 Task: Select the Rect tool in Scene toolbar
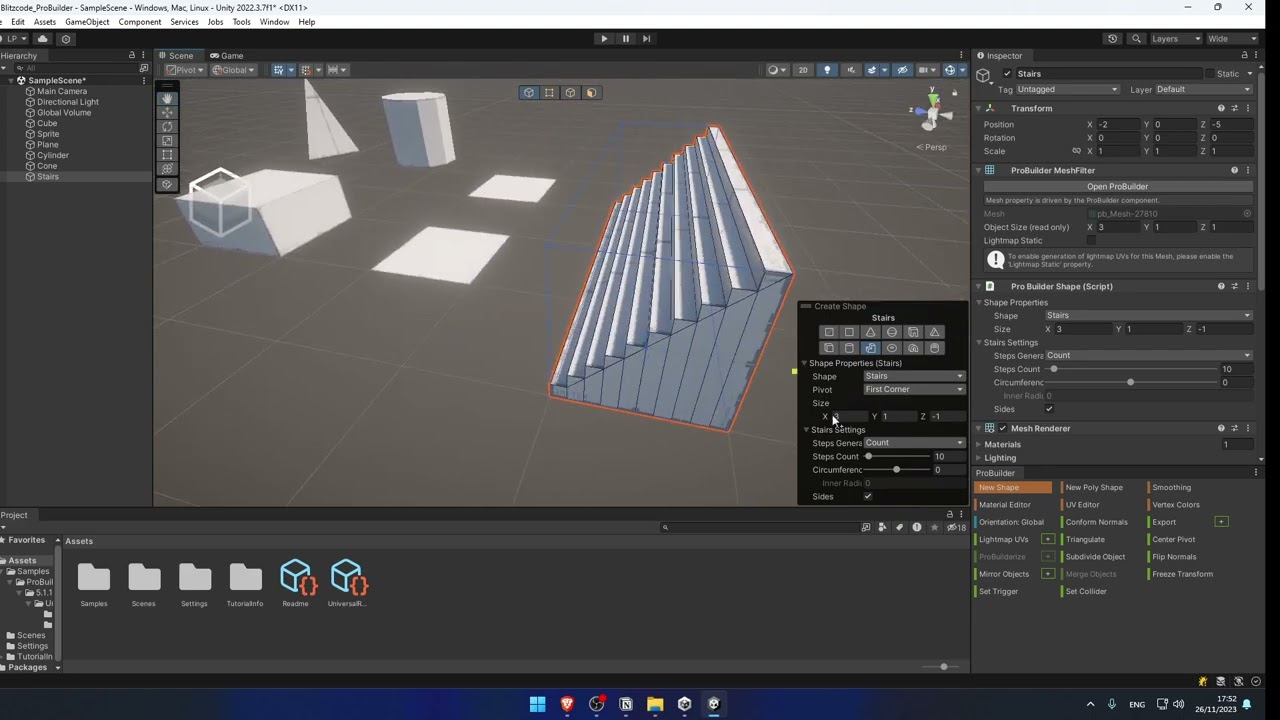pyautogui.click(x=167, y=155)
